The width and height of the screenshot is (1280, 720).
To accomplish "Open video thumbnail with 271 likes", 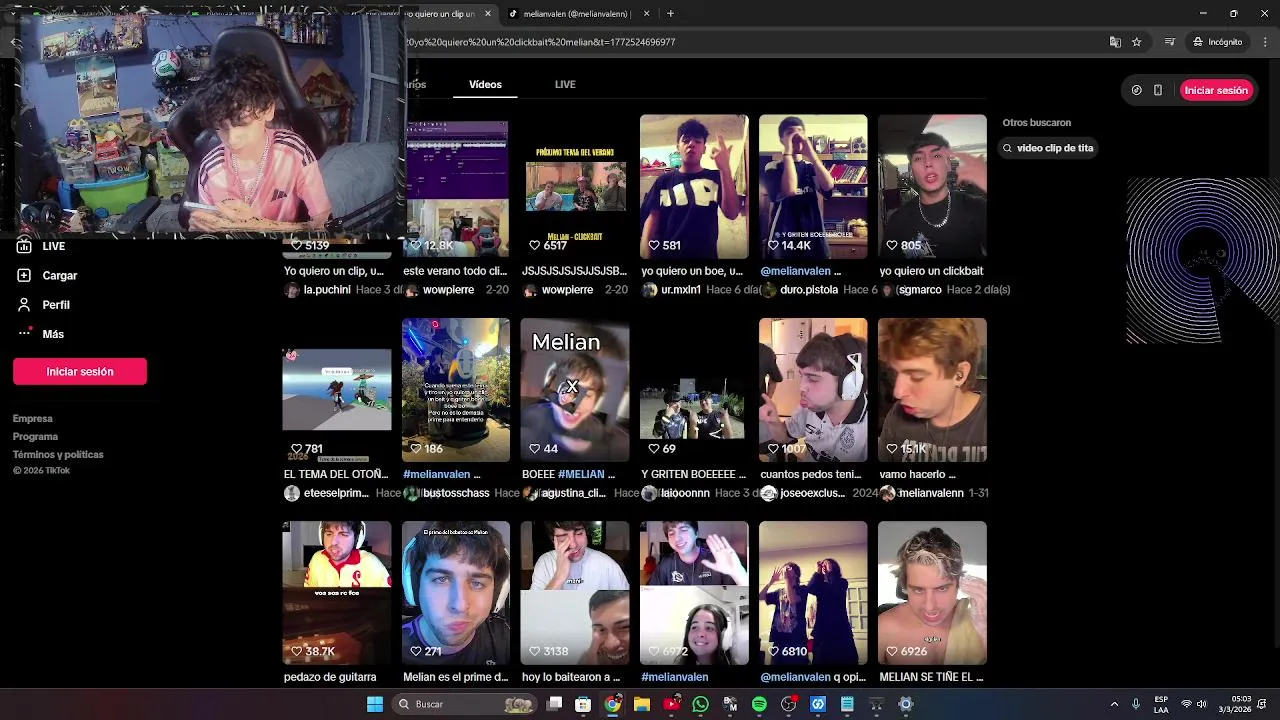I will 456,593.
